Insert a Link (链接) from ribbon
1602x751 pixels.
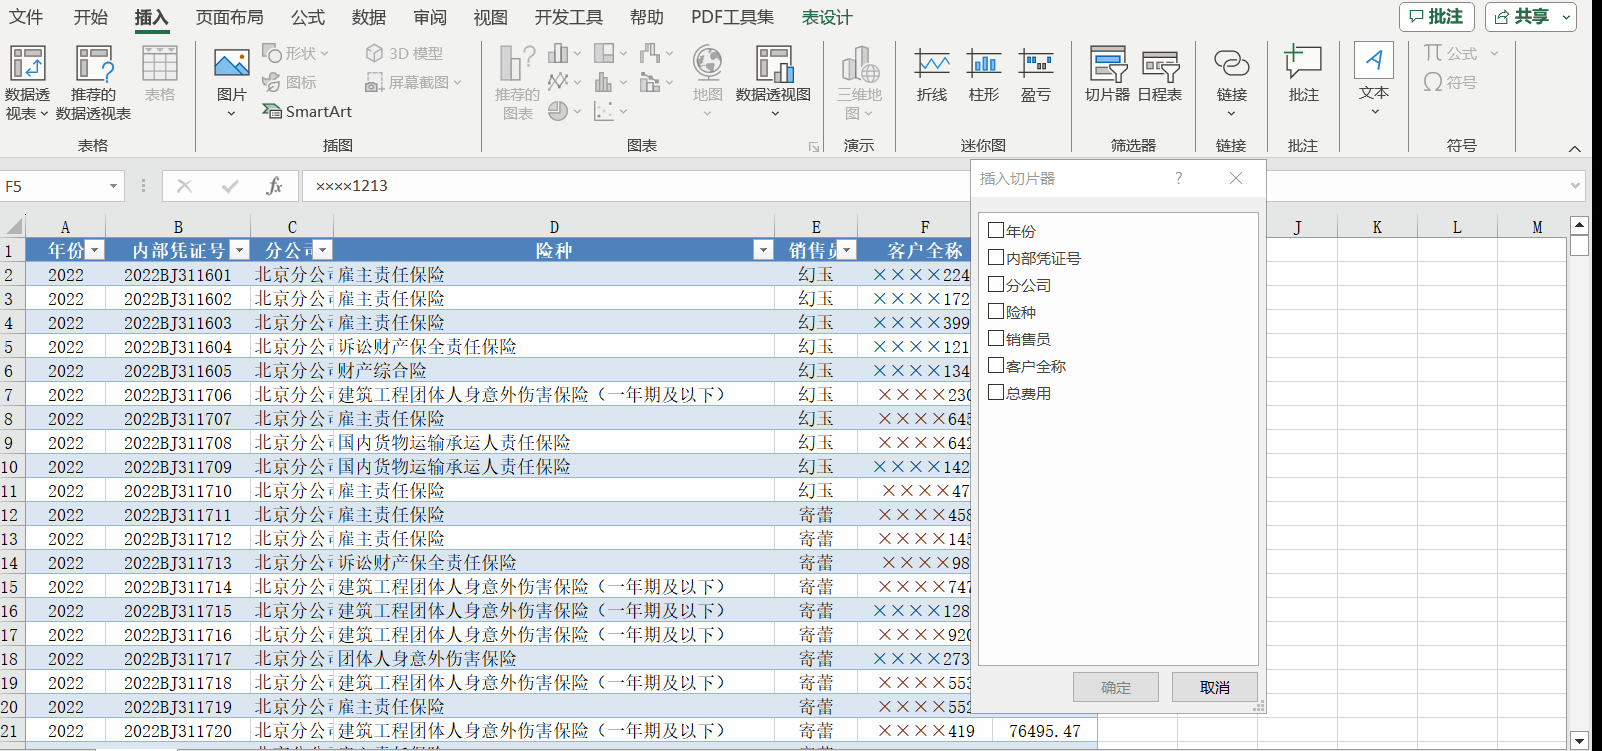(1231, 66)
